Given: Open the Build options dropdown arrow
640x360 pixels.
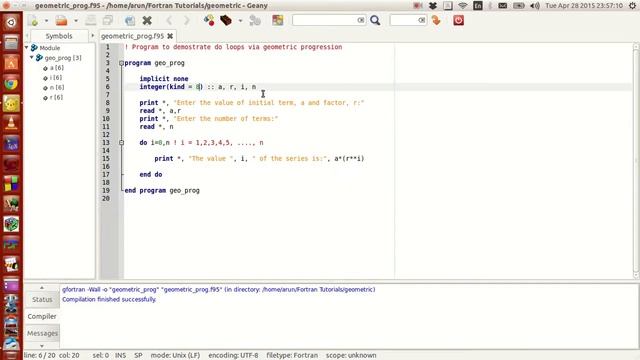Looking at the screenshot, I should (x=240, y=20).
